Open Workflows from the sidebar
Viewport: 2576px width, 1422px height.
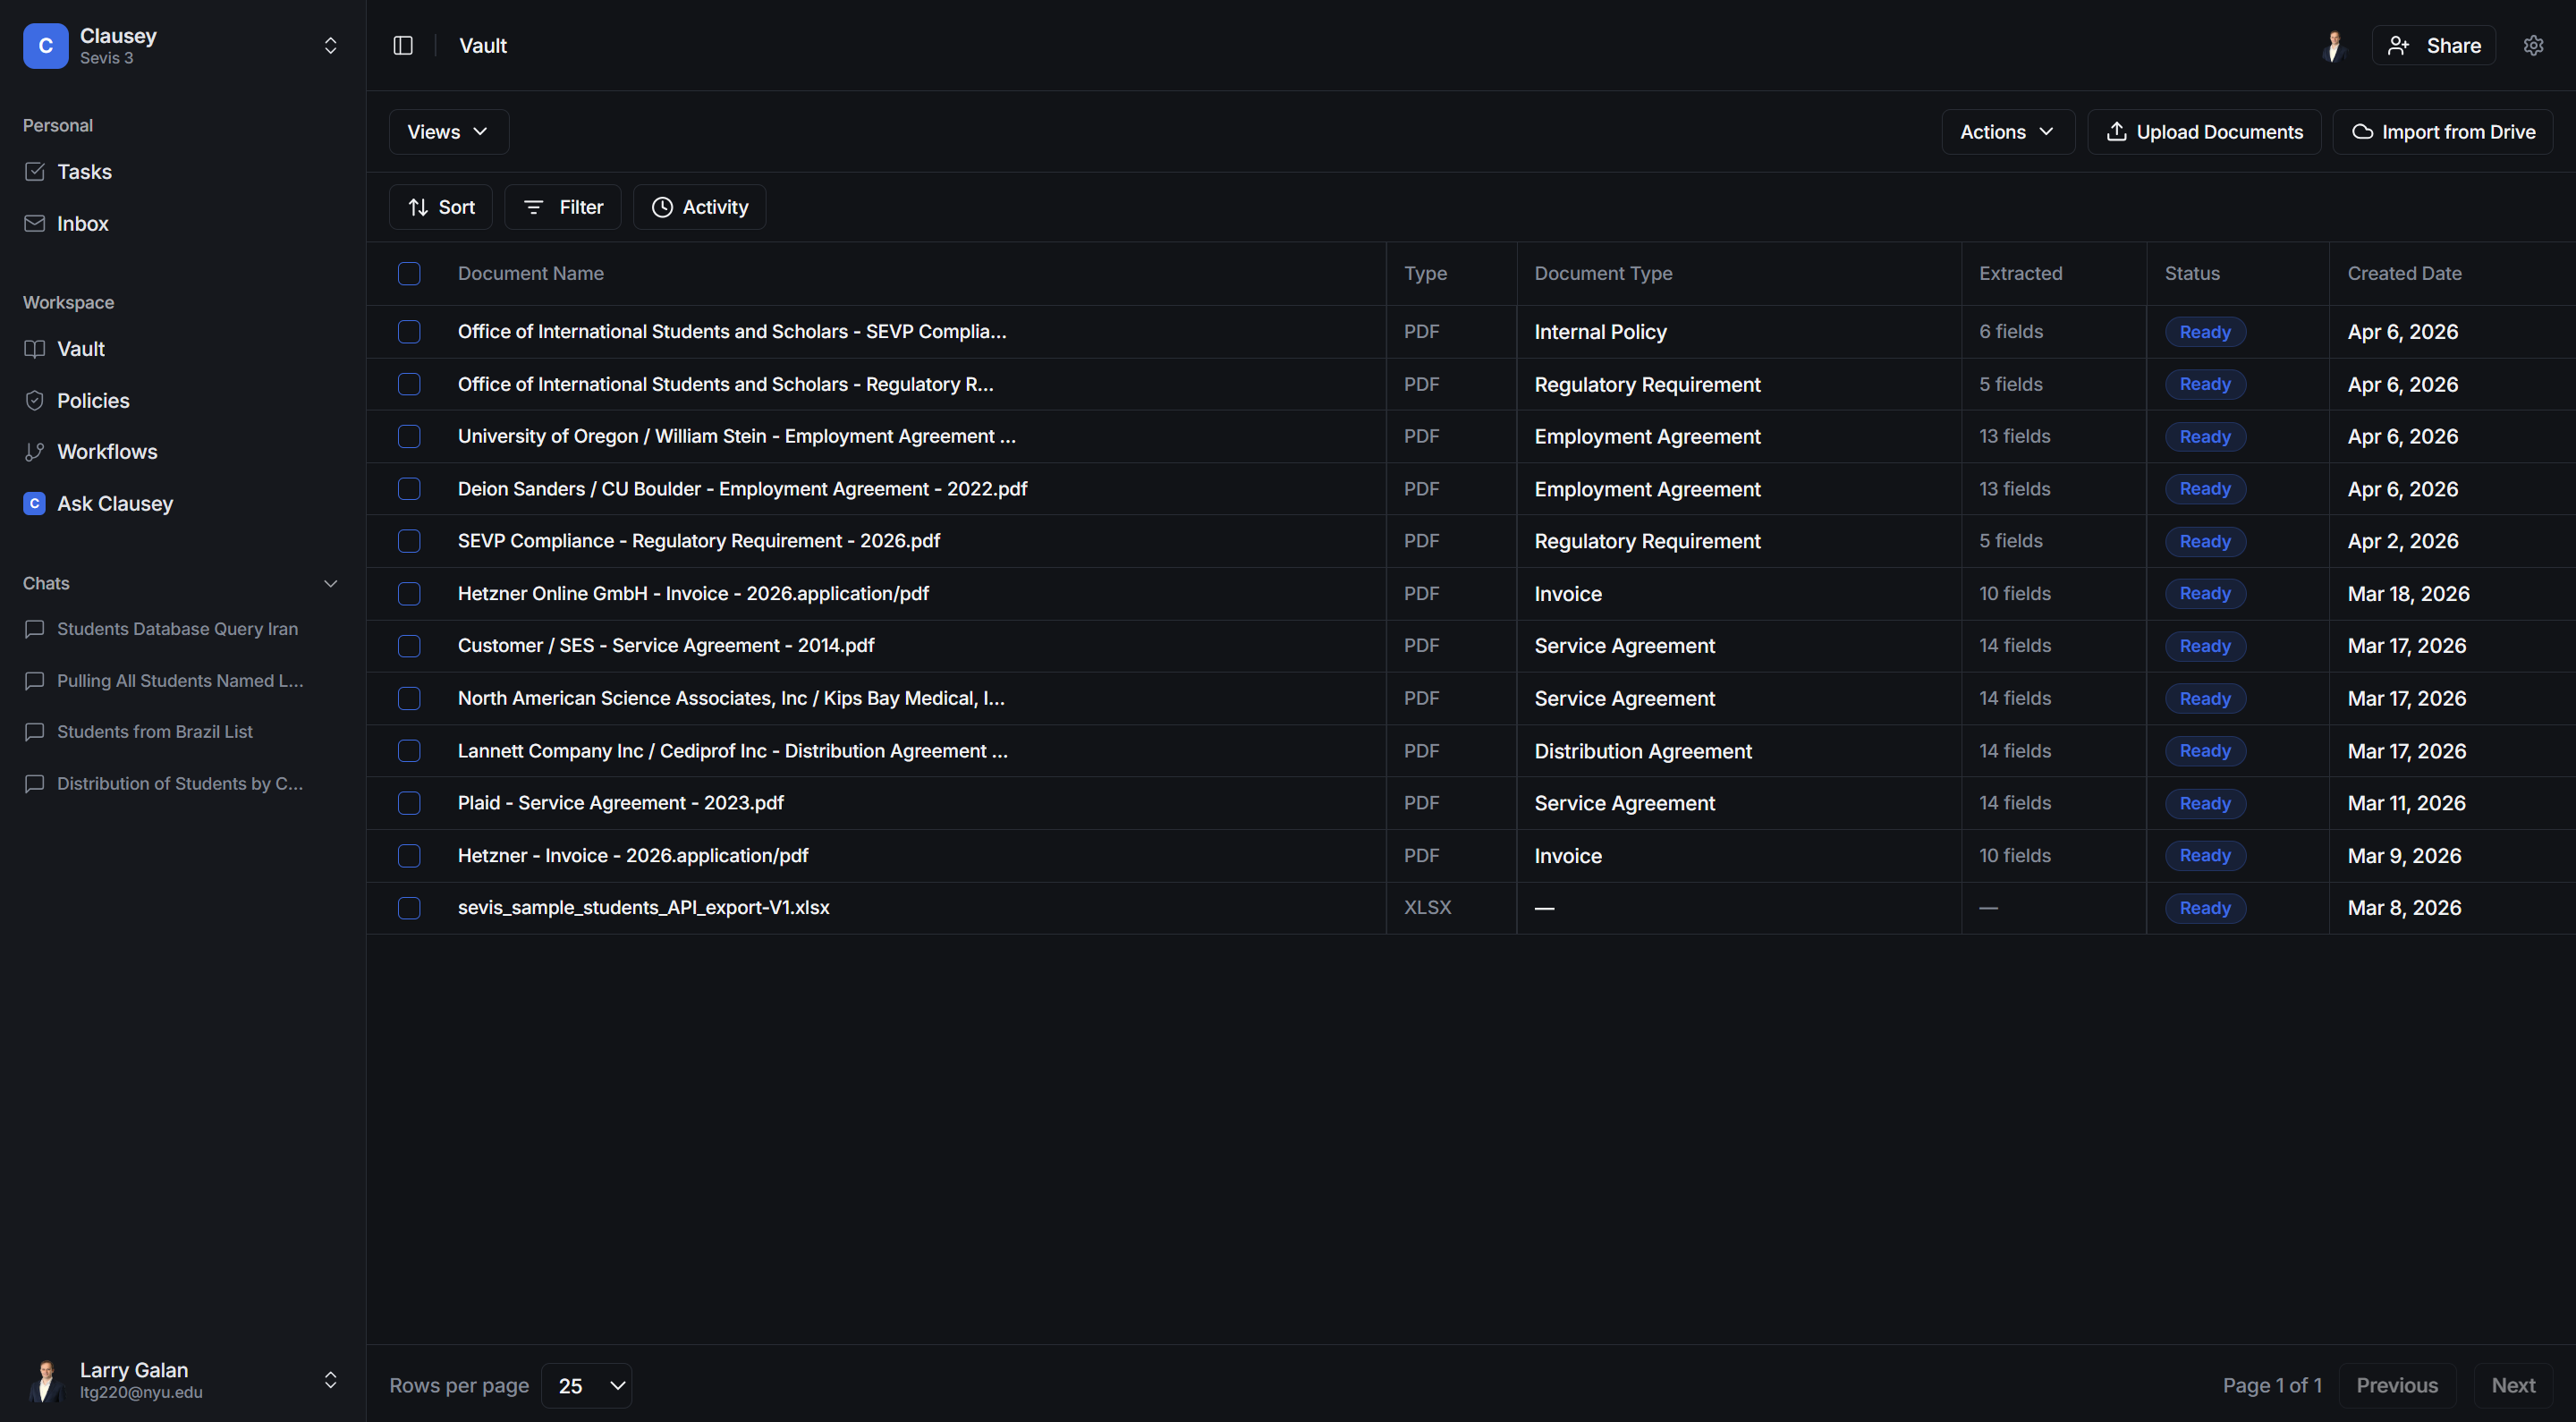point(106,451)
